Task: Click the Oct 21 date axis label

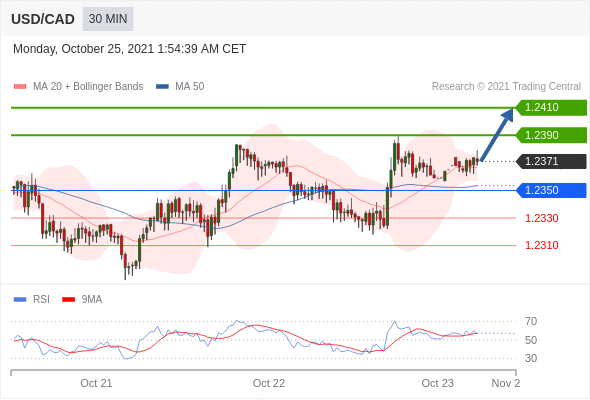Action: [96, 383]
